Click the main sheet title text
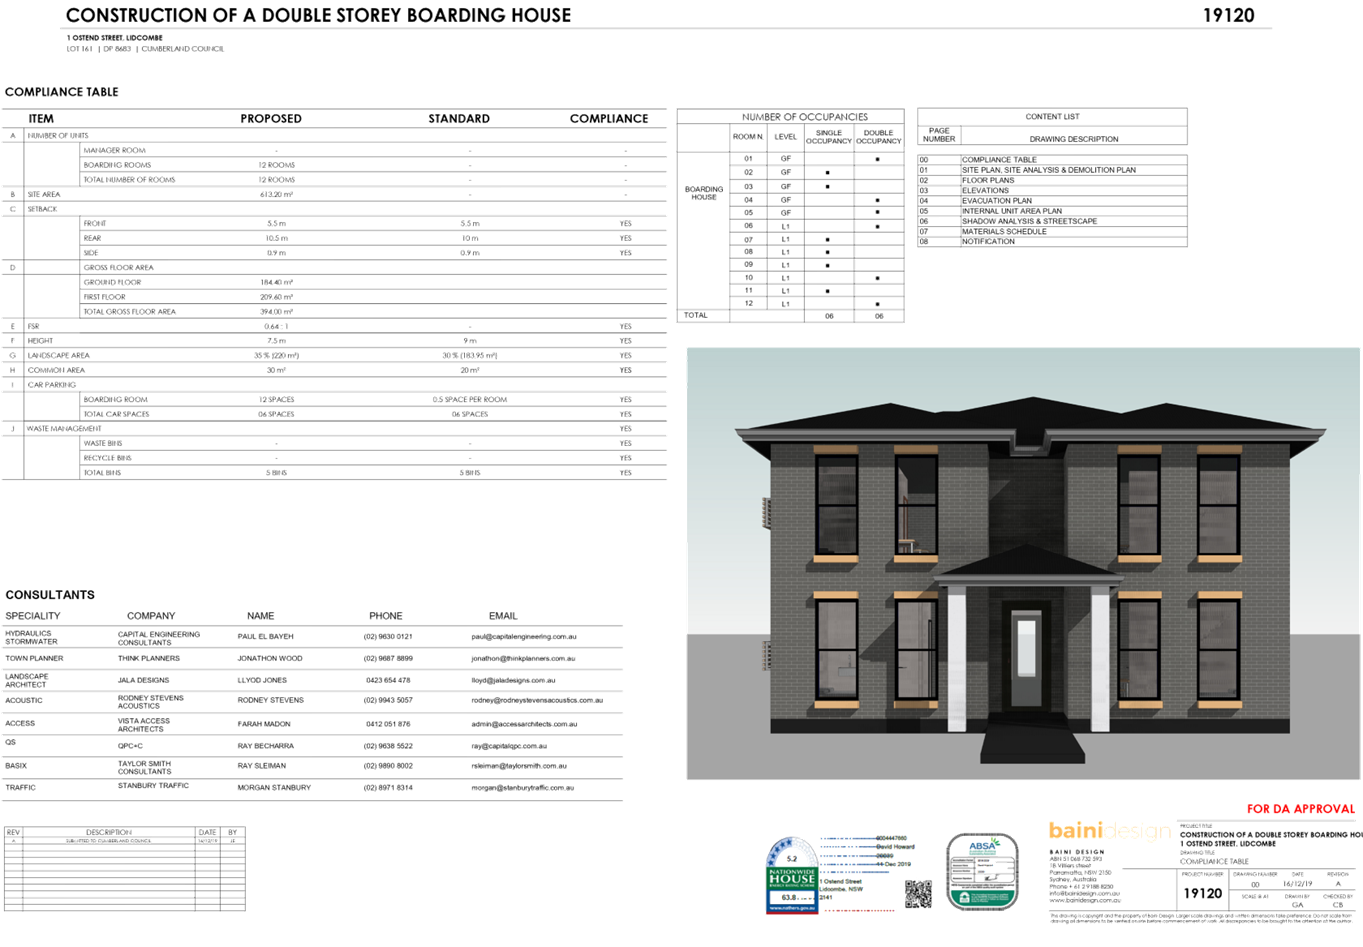 point(318,15)
